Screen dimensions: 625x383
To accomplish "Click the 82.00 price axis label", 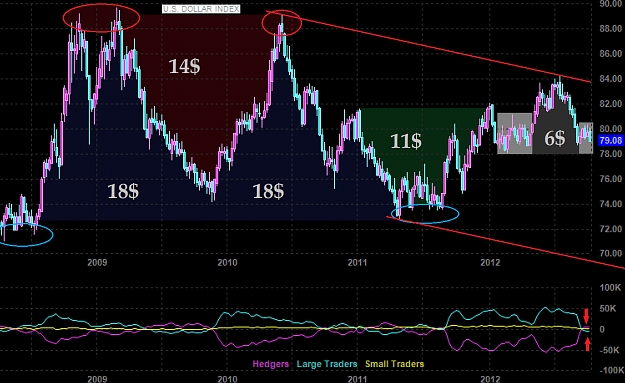I will click(611, 104).
